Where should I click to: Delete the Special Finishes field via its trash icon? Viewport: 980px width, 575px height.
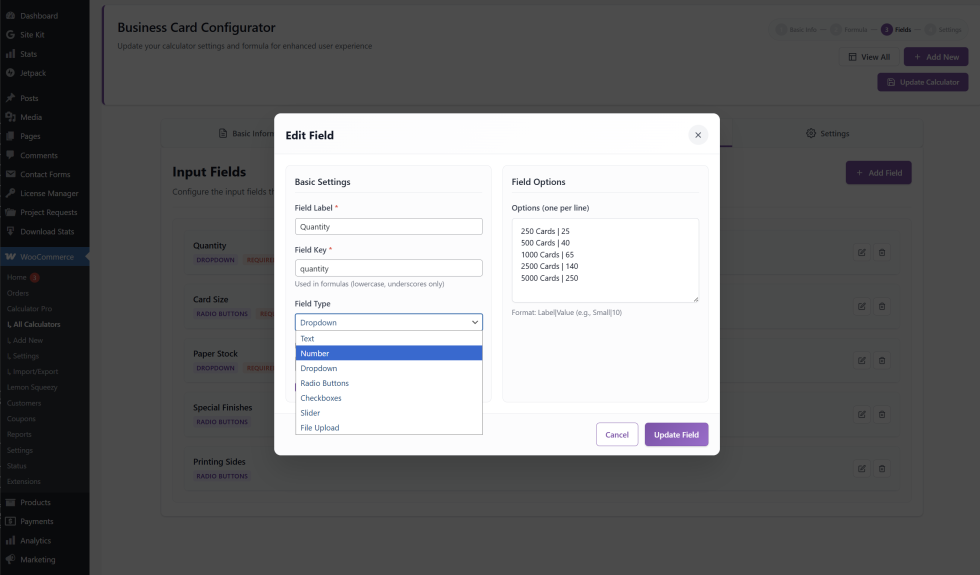[882, 414]
